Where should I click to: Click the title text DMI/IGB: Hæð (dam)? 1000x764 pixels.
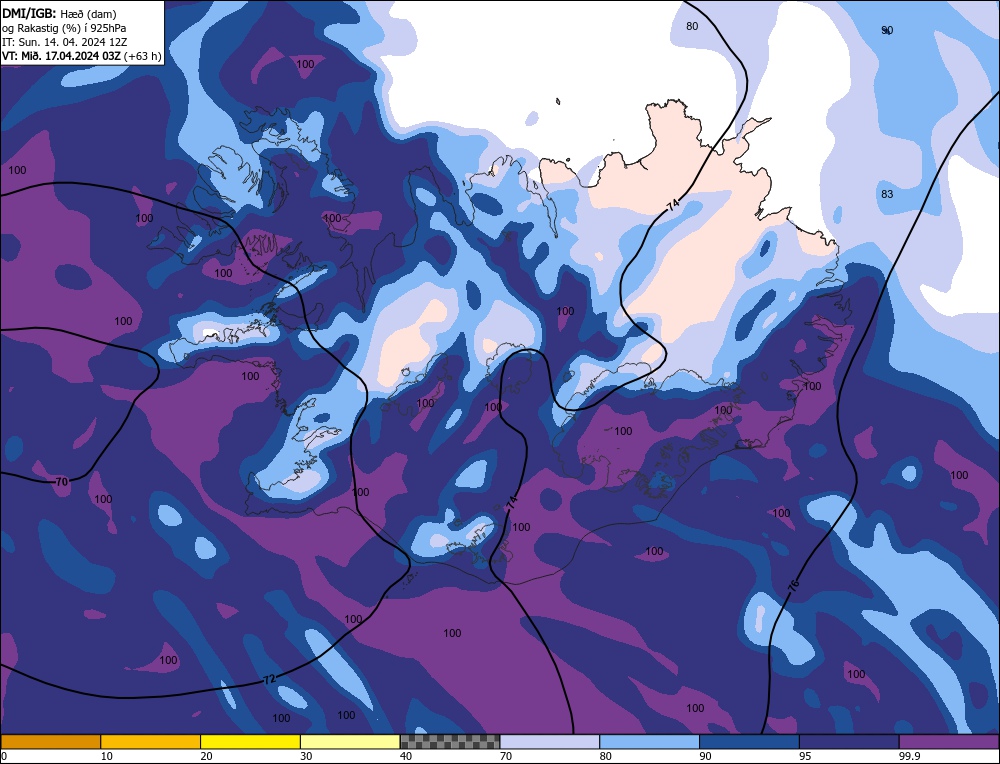click(59, 13)
